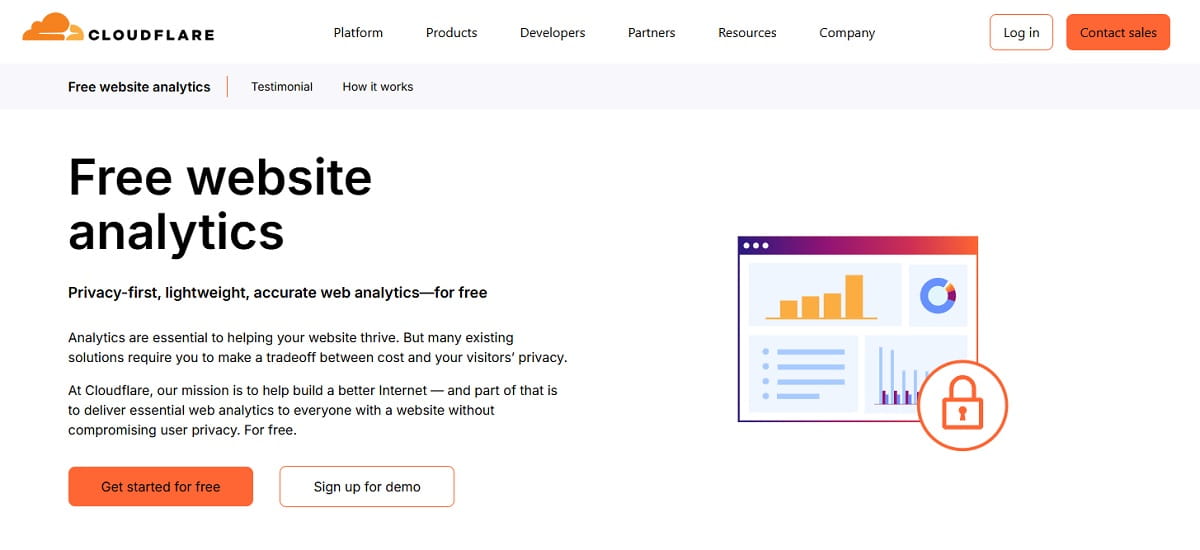
Task: Click the Contact sales button
Action: click(x=1118, y=32)
